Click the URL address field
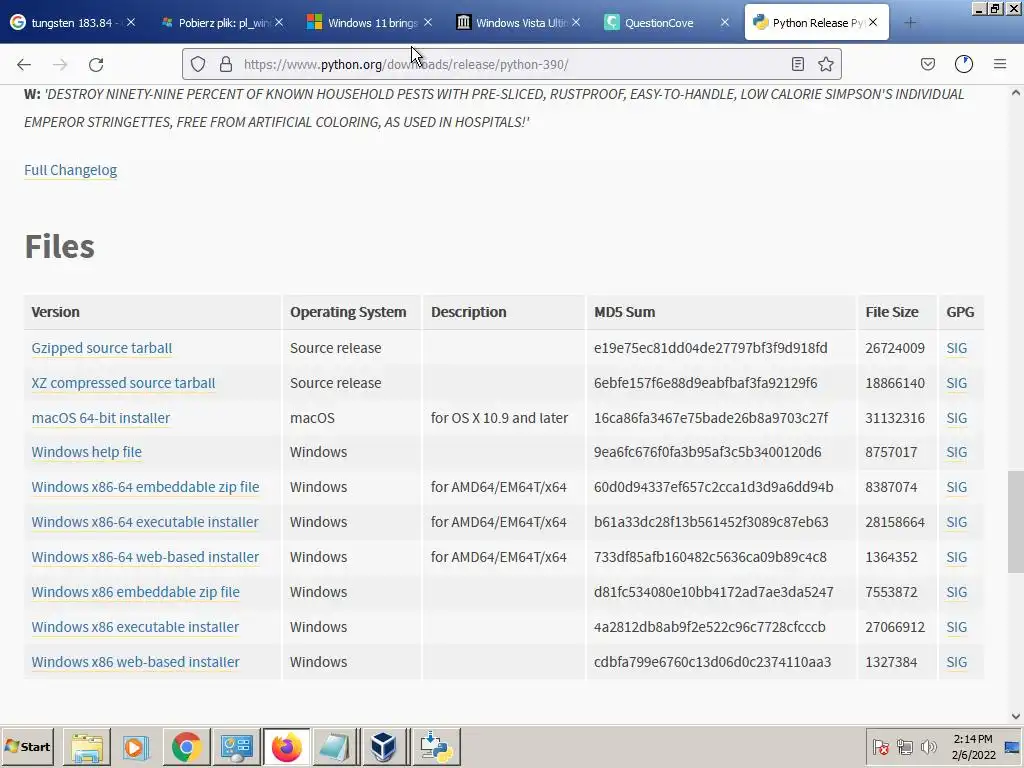 (x=509, y=64)
